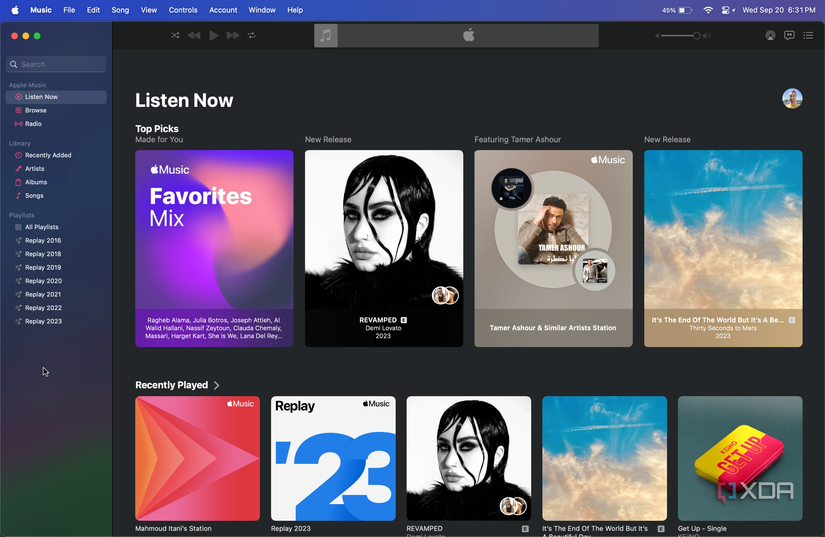Open It's The End Of The World recently played cover
The image size is (825, 537).
click(x=605, y=458)
